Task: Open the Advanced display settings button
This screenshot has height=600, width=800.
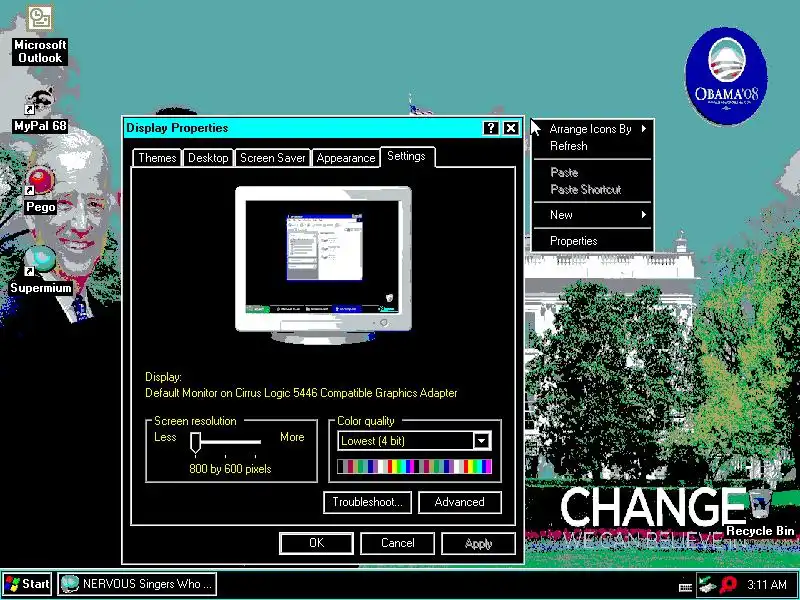Action: pos(460,503)
